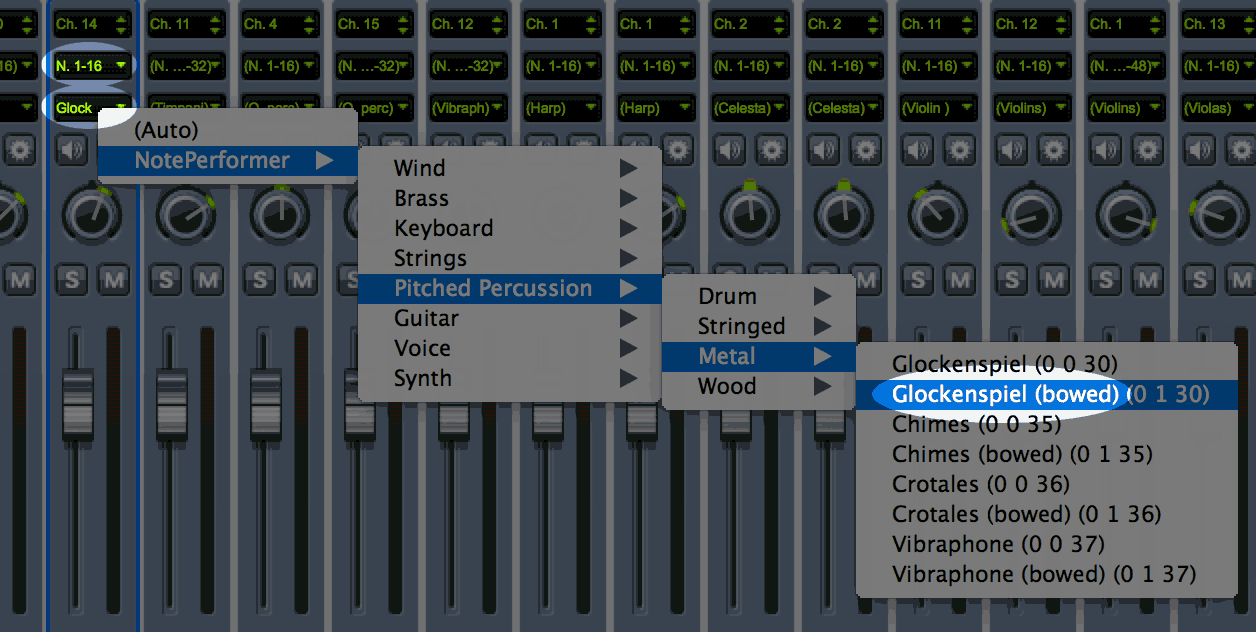Click the speaker icon on the Violins Ch. 12 strip

point(1011,150)
